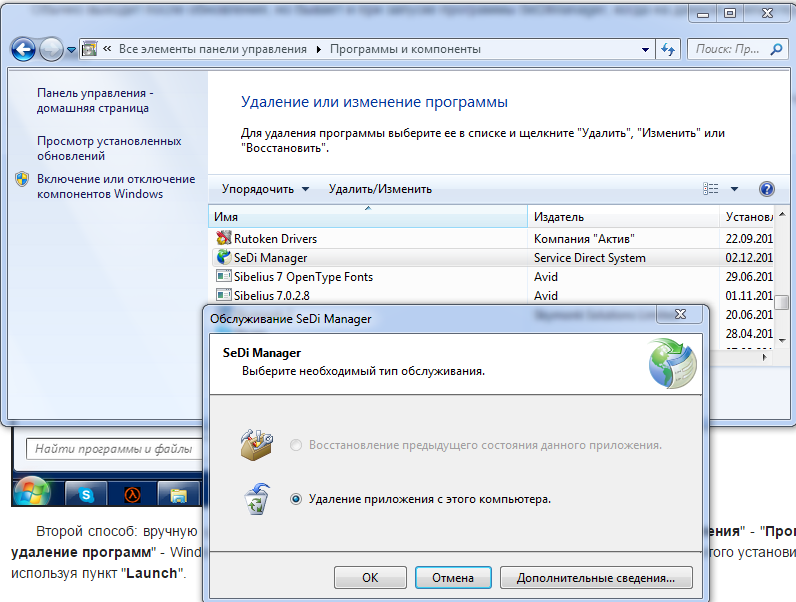Open Панель управления домашняя страница link
This screenshot has width=796, height=602.
(x=95, y=101)
